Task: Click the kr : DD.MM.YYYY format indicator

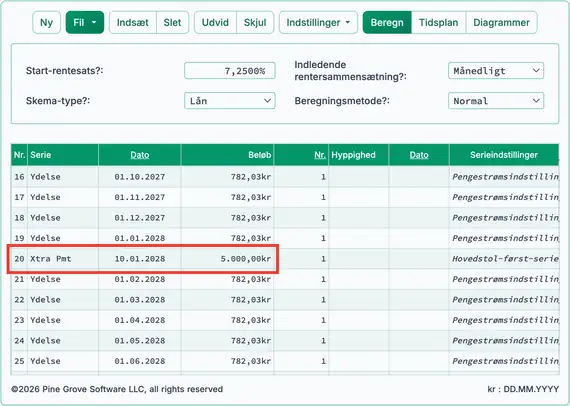Action: coord(523,389)
